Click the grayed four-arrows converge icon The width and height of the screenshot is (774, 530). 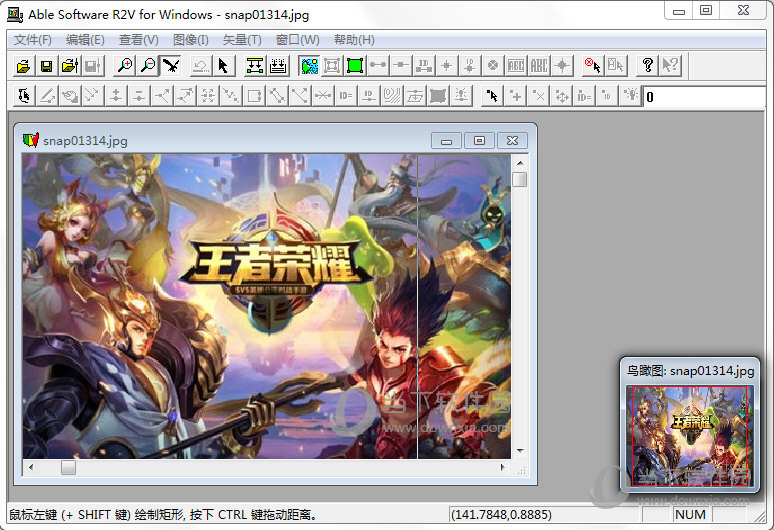point(208,96)
